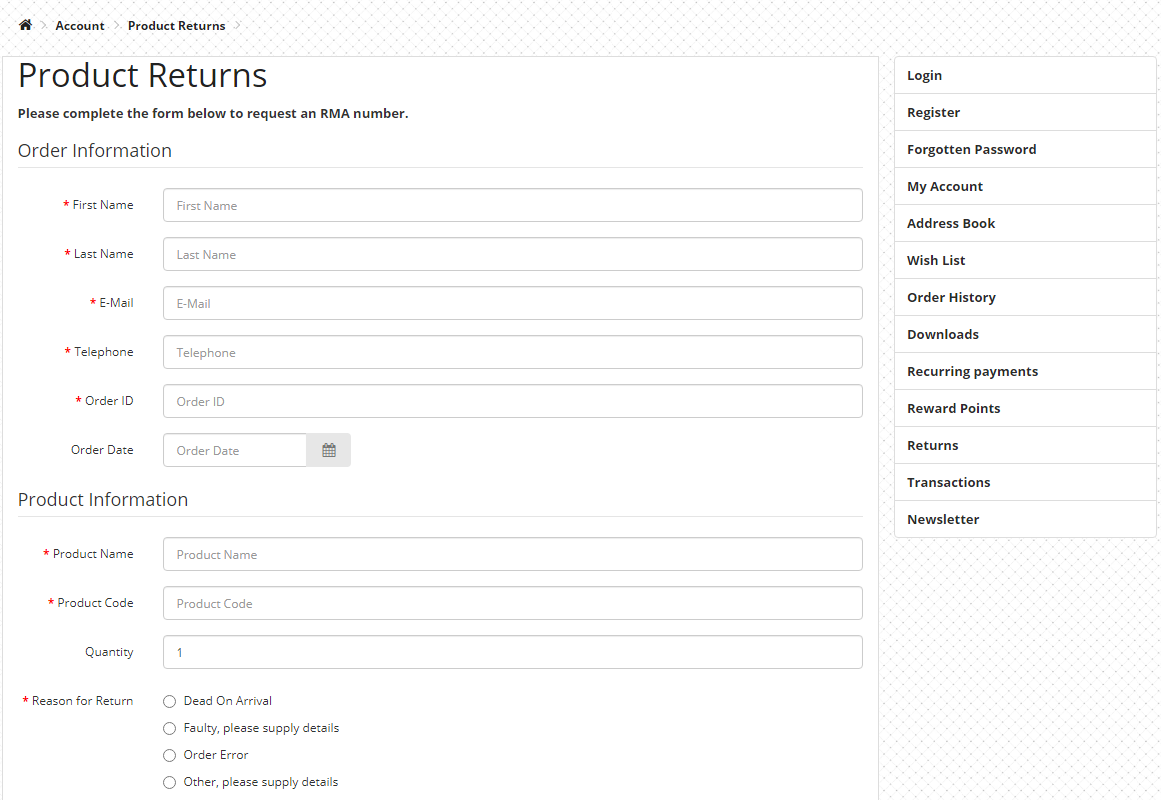The height and width of the screenshot is (800, 1161).
Task: Navigate to Newsletter in sidebar
Action: click(943, 519)
